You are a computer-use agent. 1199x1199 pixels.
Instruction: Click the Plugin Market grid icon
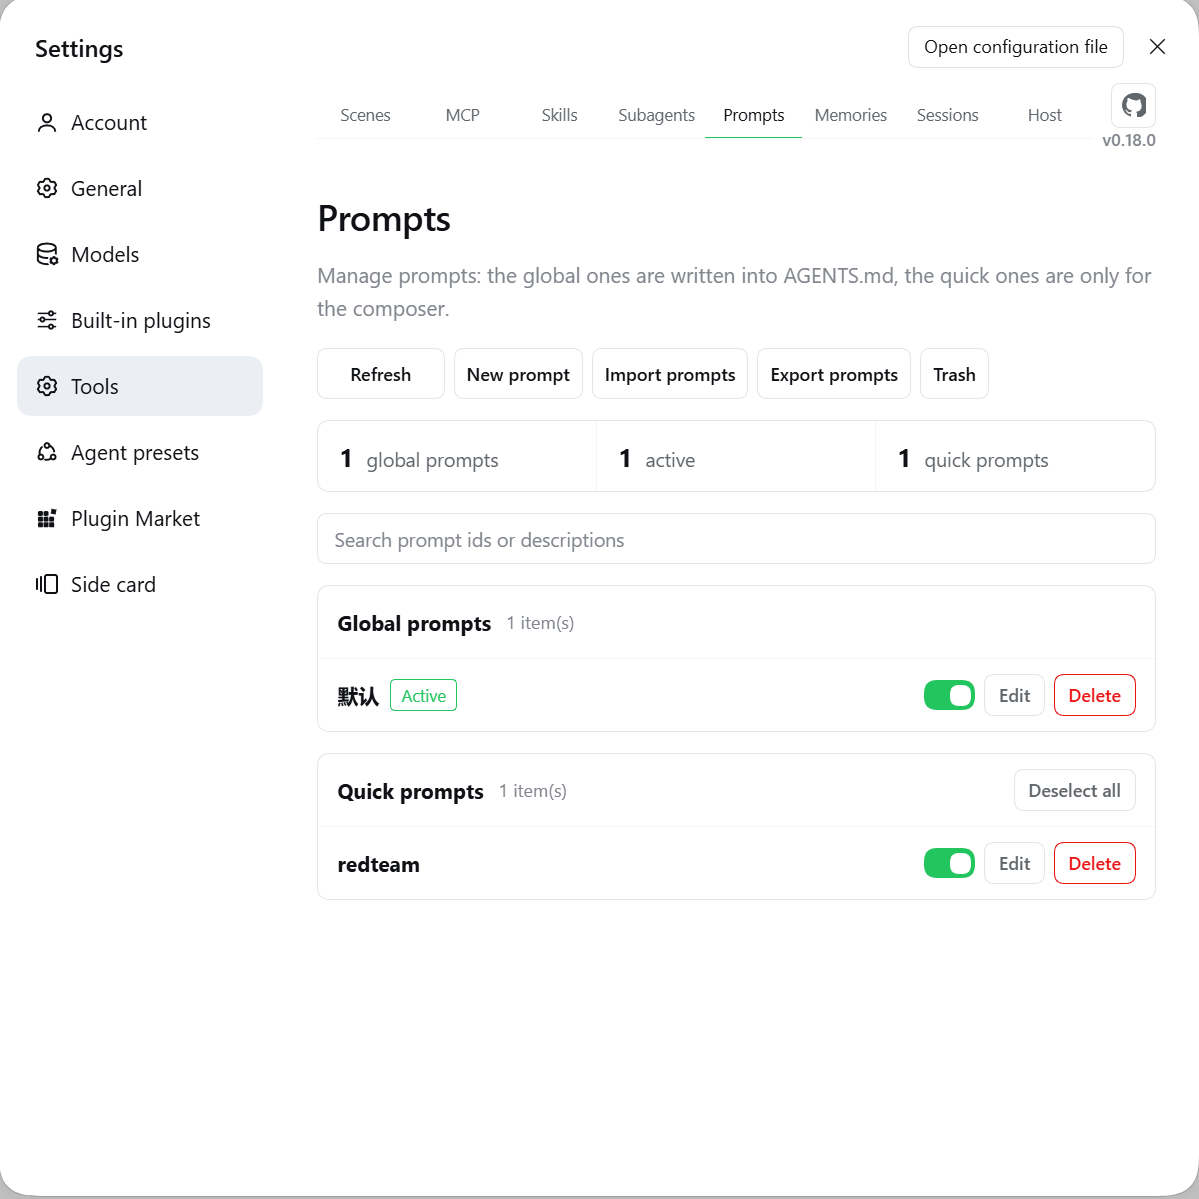tap(47, 518)
